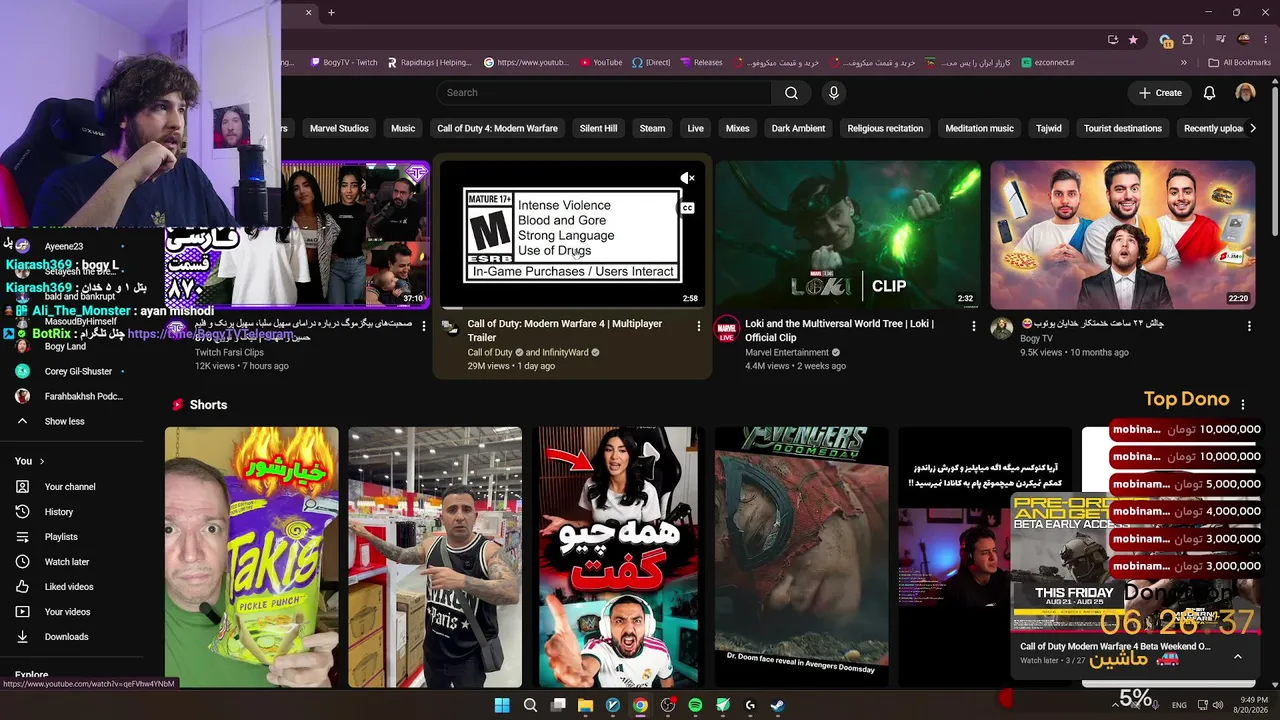
Task: Open the Chrome extensions puzzle icon
Action: [x=1188, y=39]
